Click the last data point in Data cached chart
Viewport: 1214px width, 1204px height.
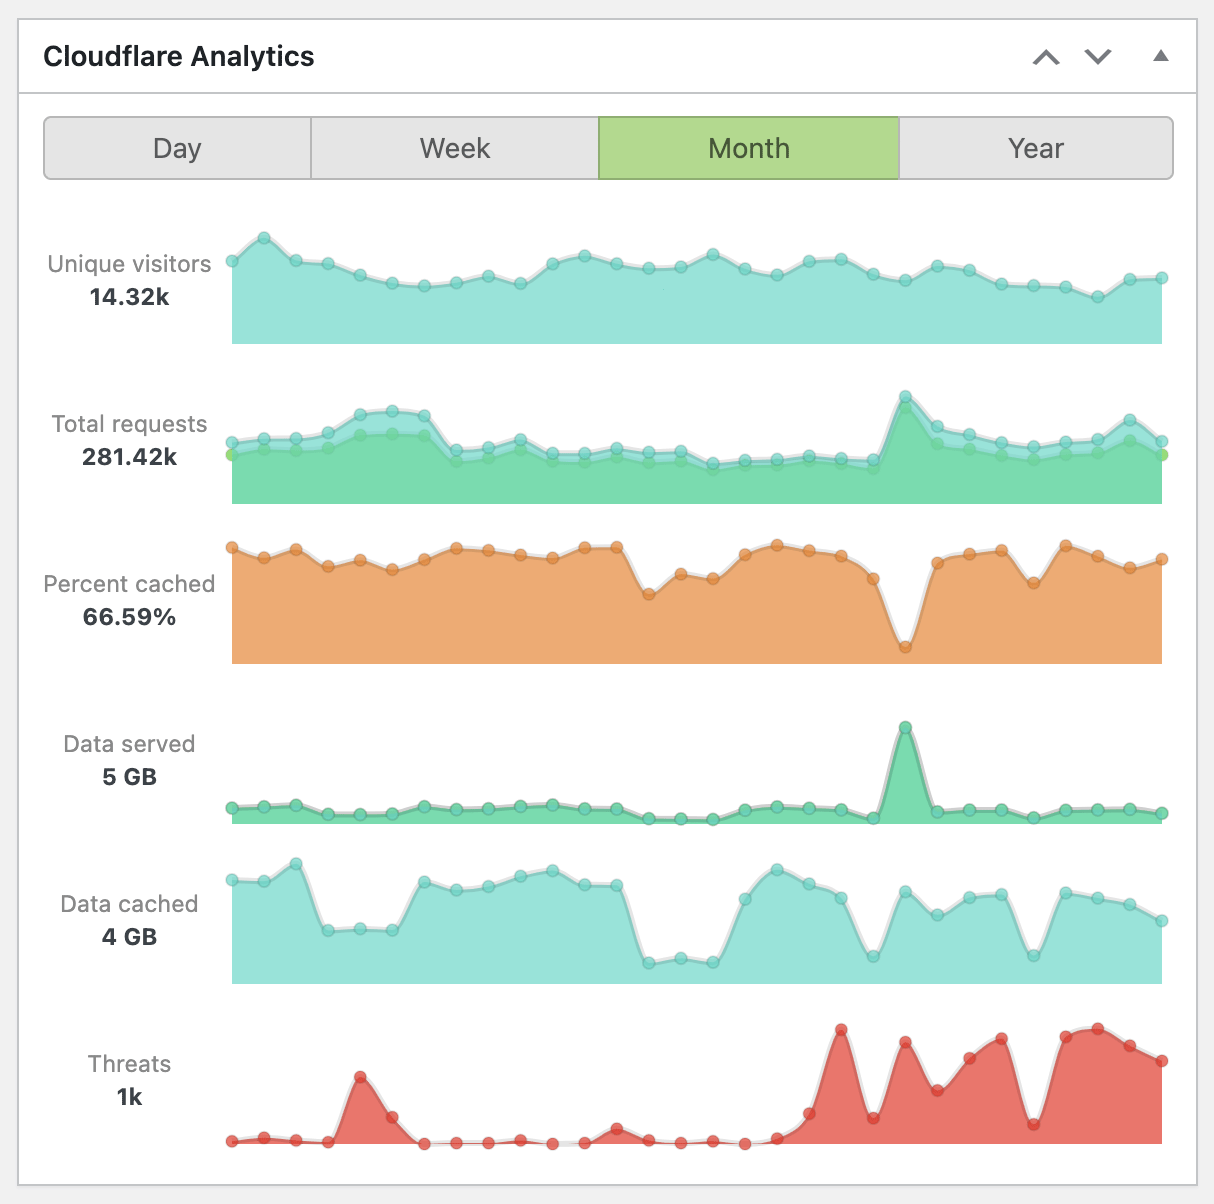point(1162,921)
